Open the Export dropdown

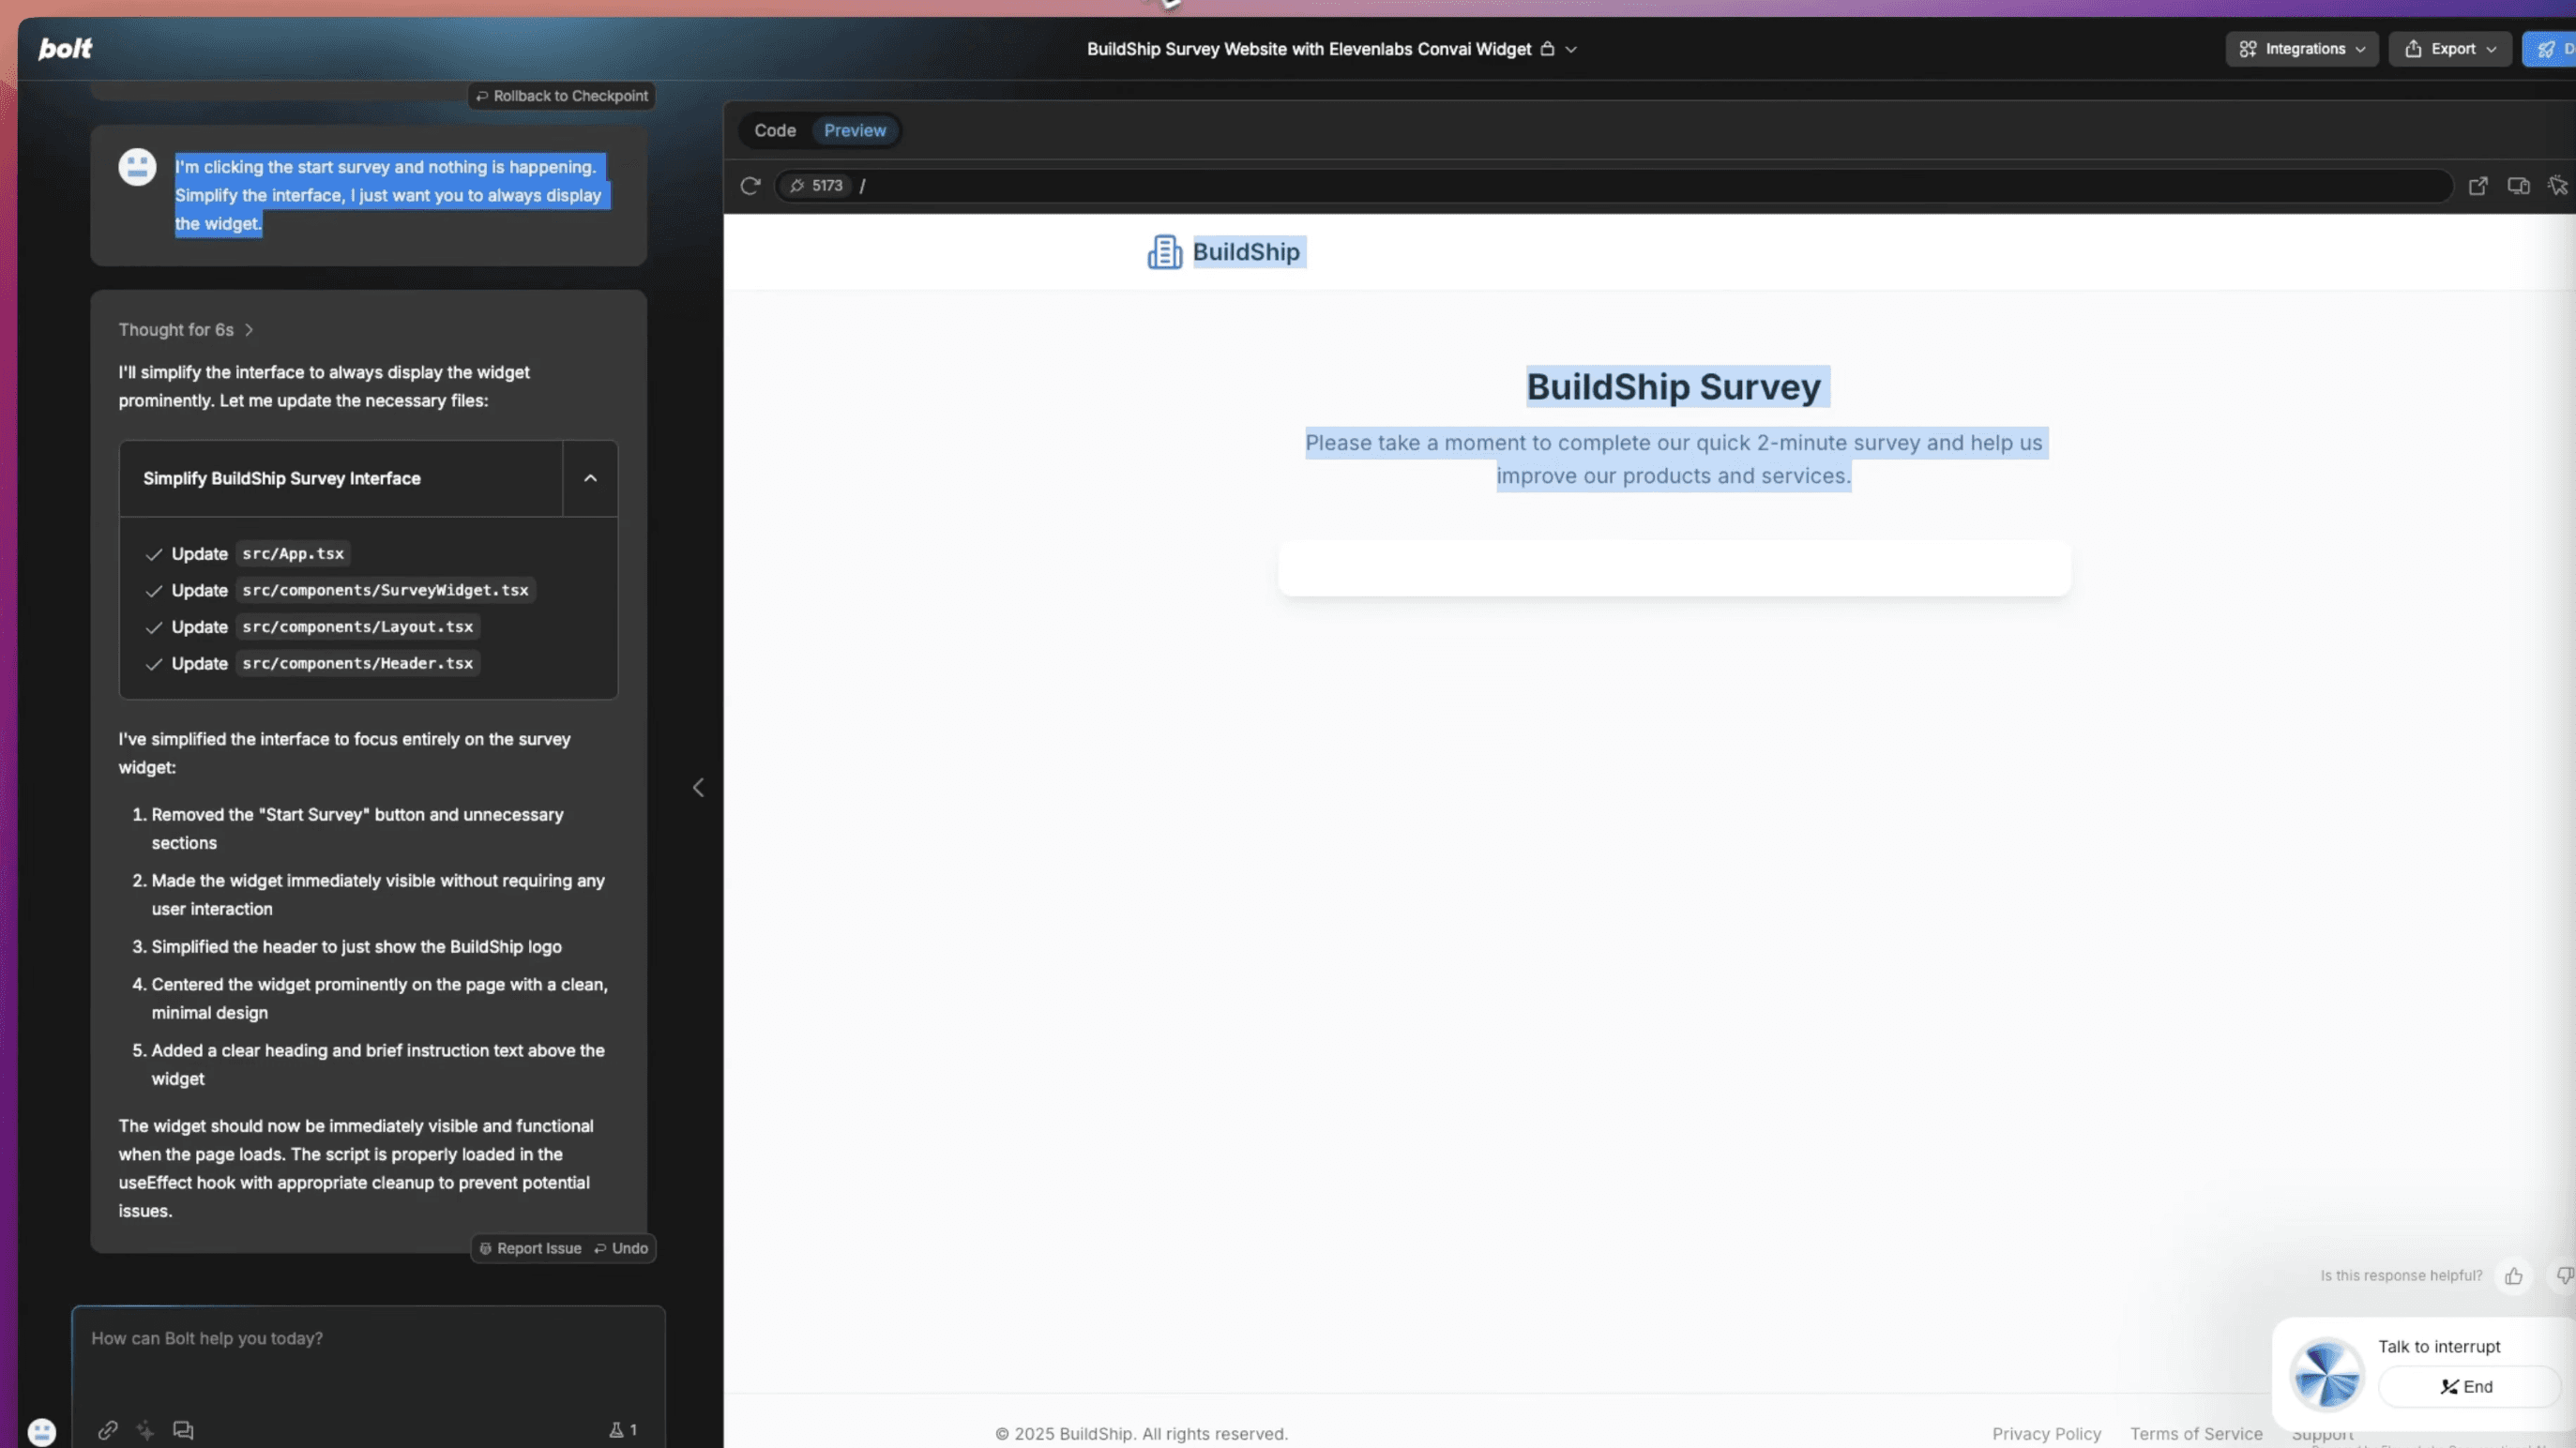point(2450,49)
